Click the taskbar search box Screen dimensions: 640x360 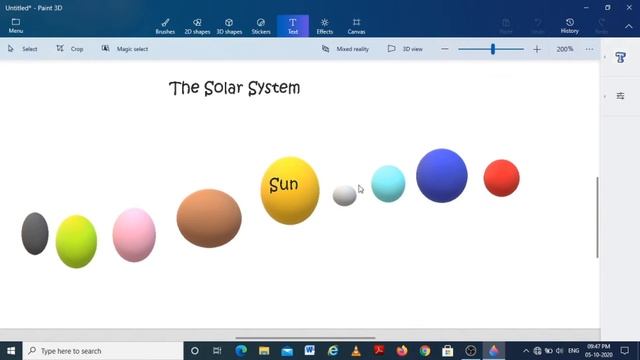[103, 351]
